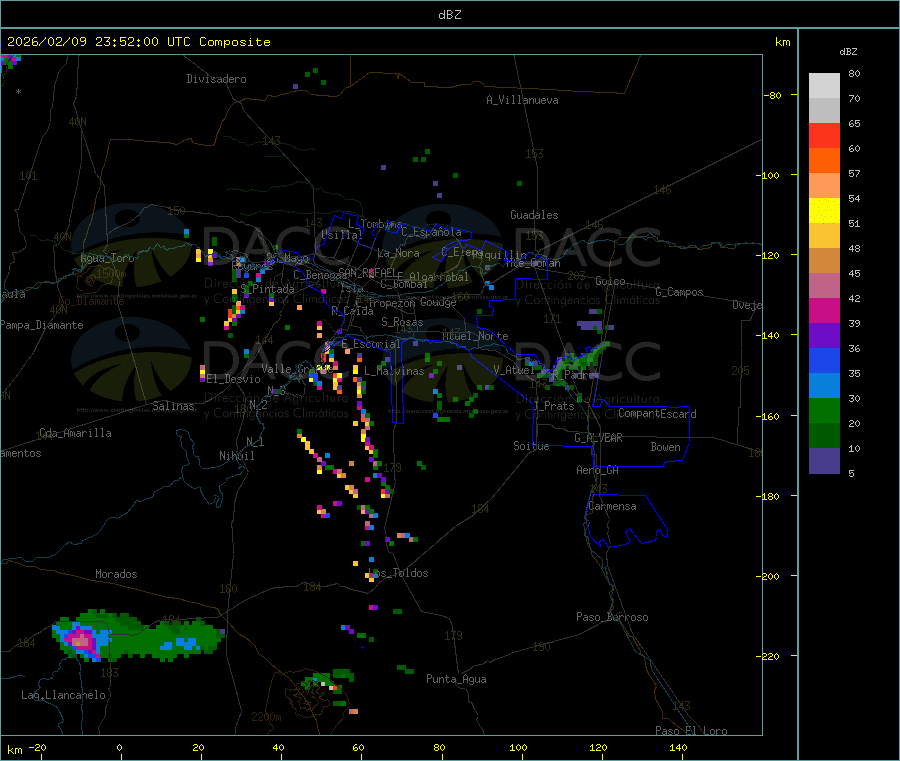Select the purple 36–39 dBZ legend swatch
900x761 pixels.
[x=824, y=336]
